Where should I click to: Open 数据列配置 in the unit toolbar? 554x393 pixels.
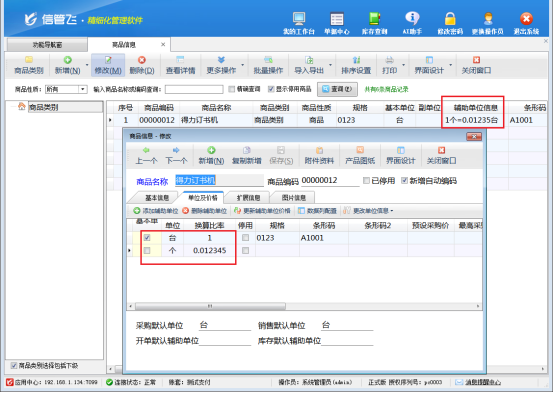(x=317, y=211)
